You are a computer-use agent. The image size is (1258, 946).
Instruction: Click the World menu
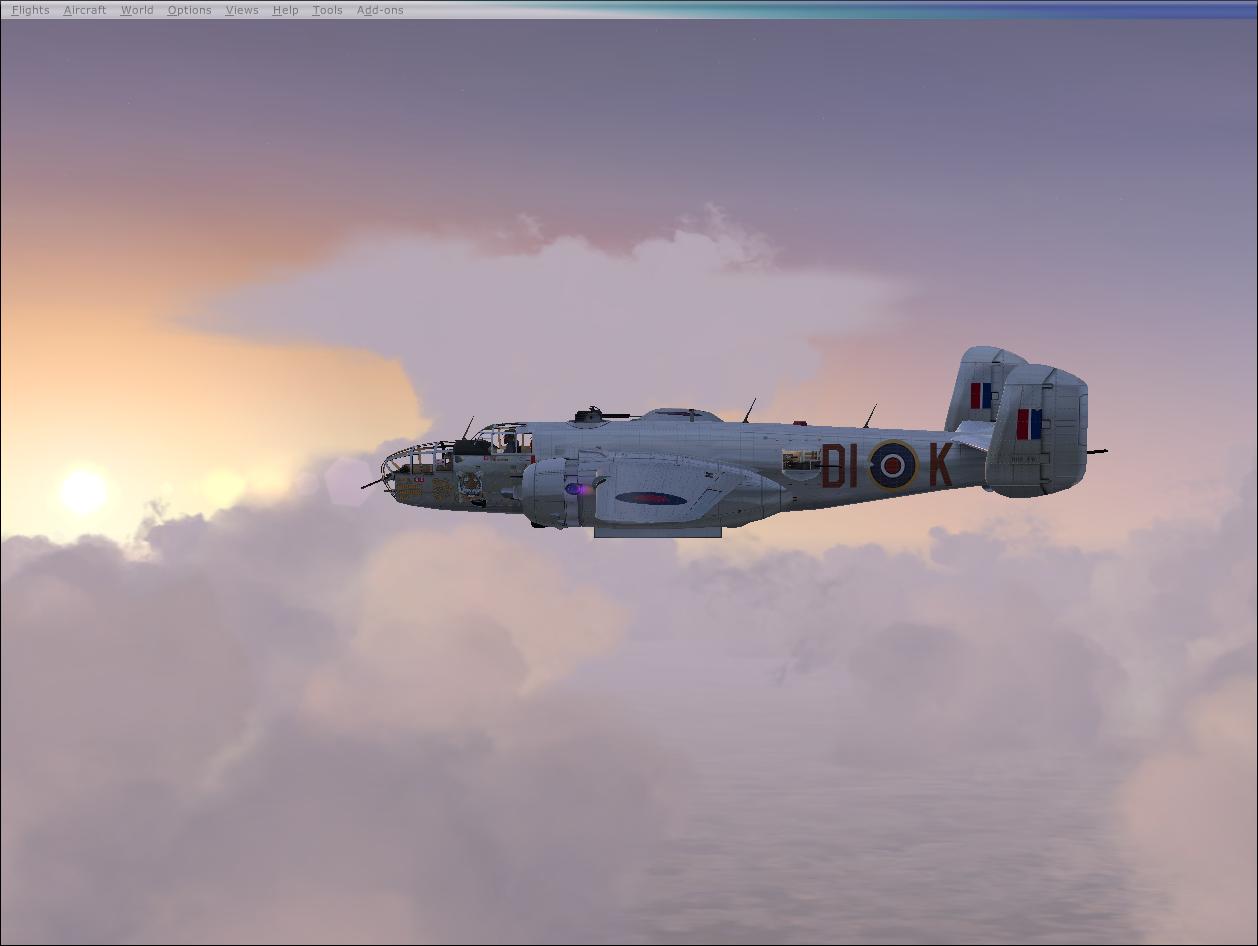coord(137,10)
